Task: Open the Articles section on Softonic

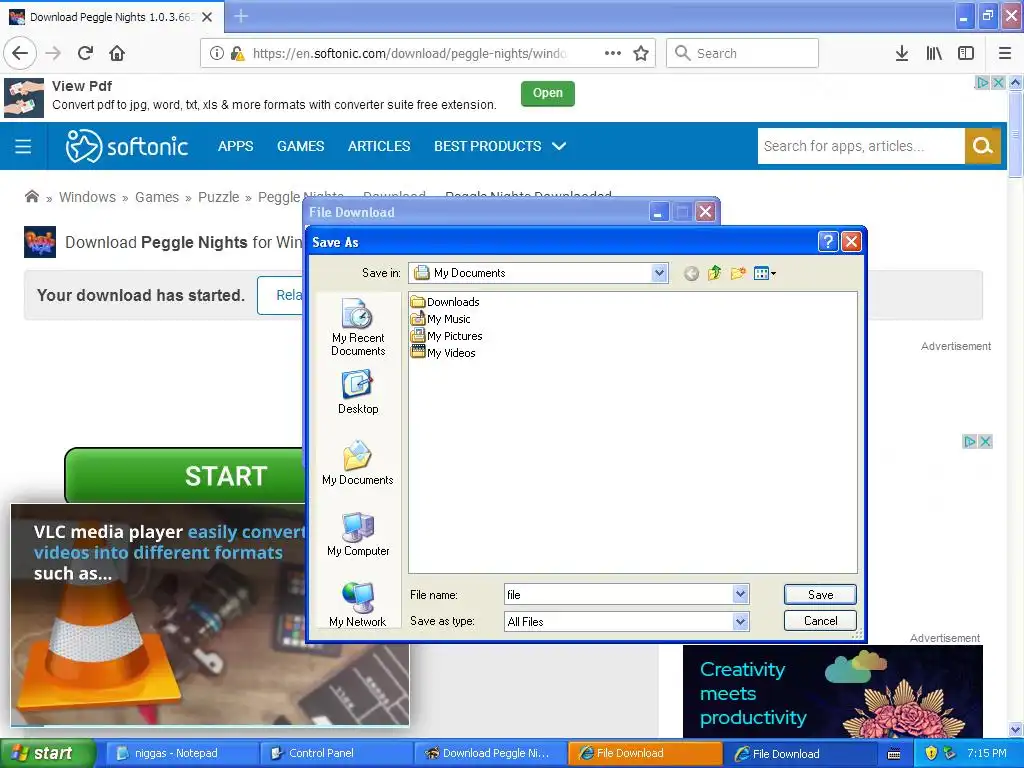Action: click(x=379, y=146)
